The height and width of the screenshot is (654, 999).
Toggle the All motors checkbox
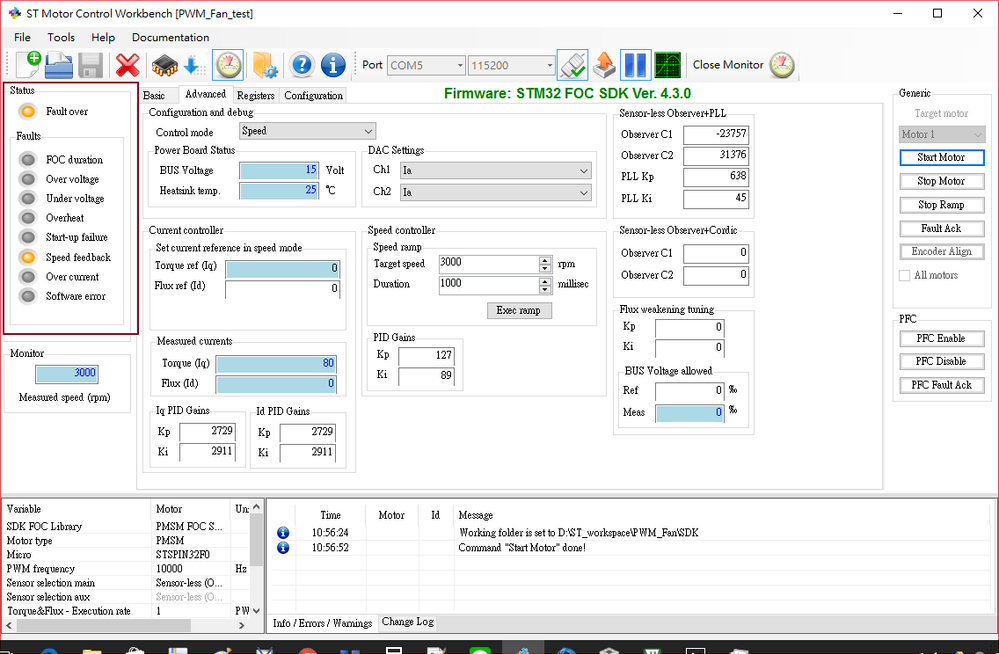904,275
